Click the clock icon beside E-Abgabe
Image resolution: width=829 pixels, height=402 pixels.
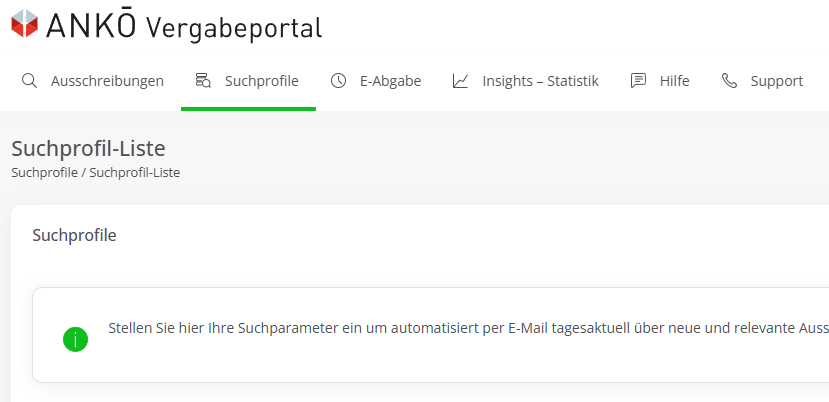tap(338, 81)
